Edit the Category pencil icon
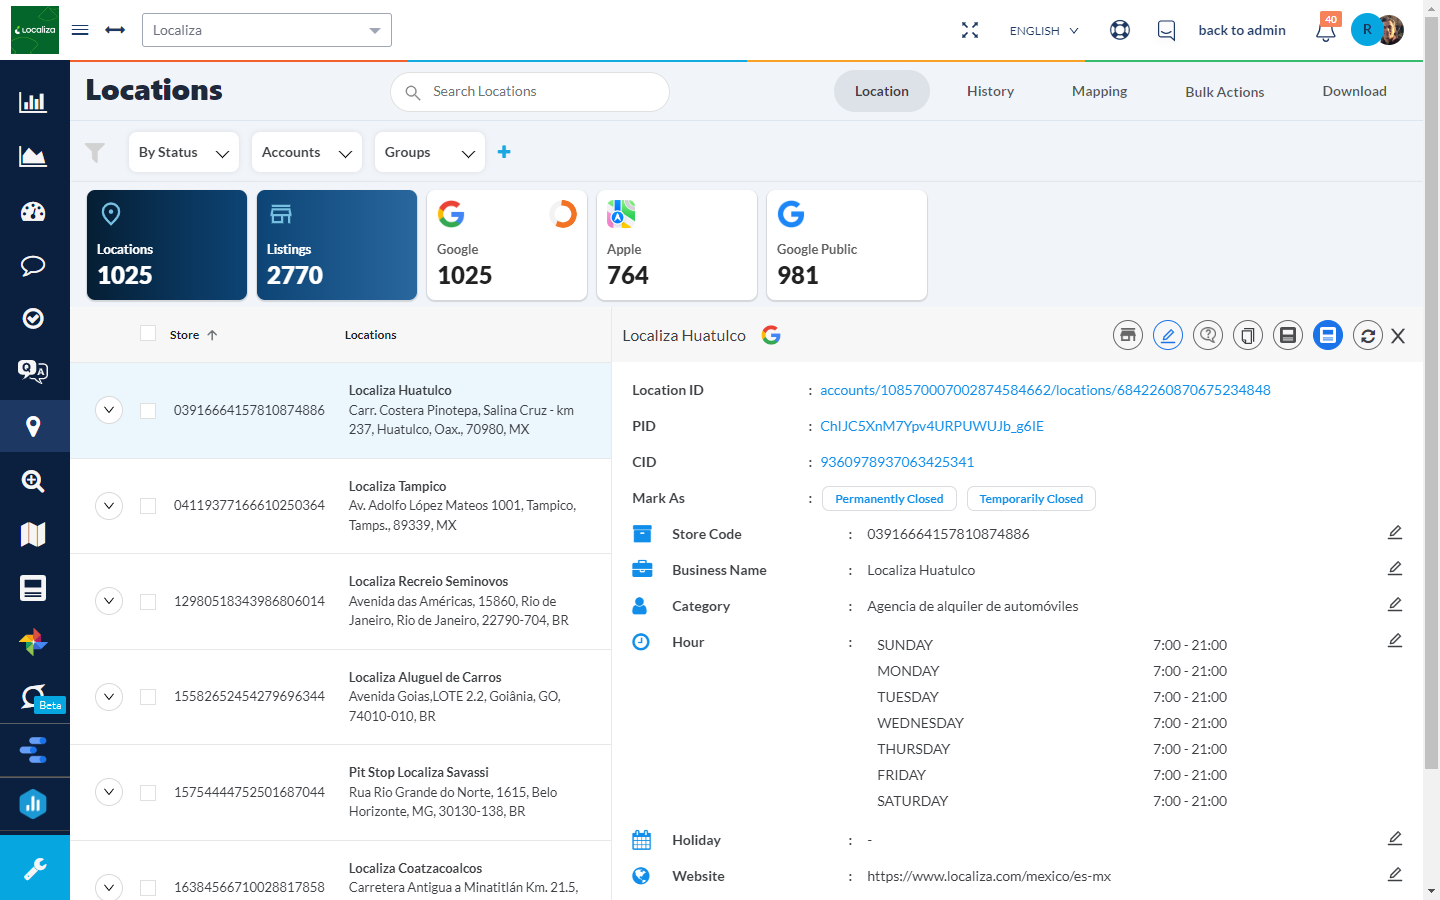Image resolution: width=1440 pixels, height=900 pixels. [x=1395, y=605]
